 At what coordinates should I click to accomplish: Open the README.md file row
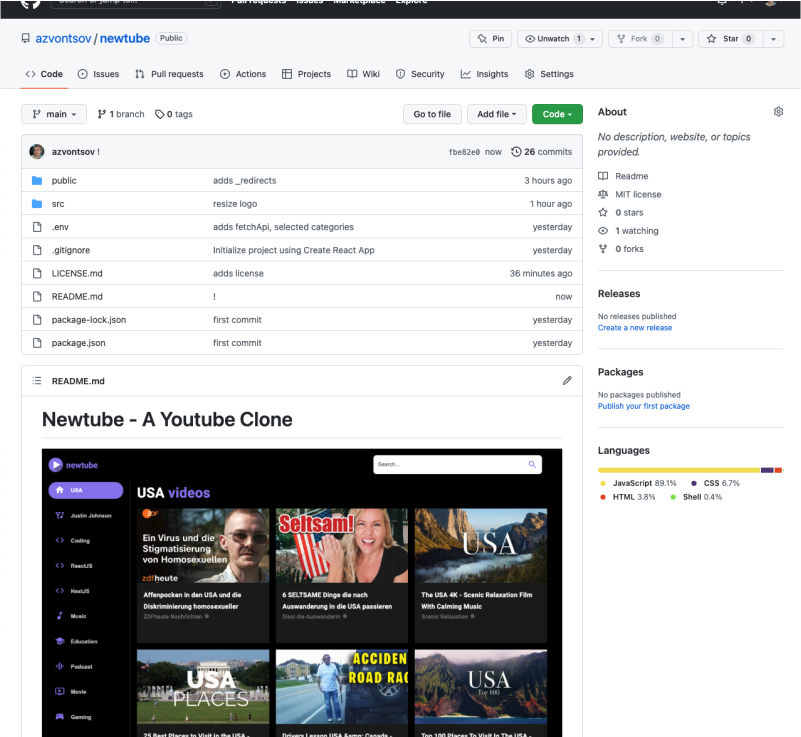(301, 297)
